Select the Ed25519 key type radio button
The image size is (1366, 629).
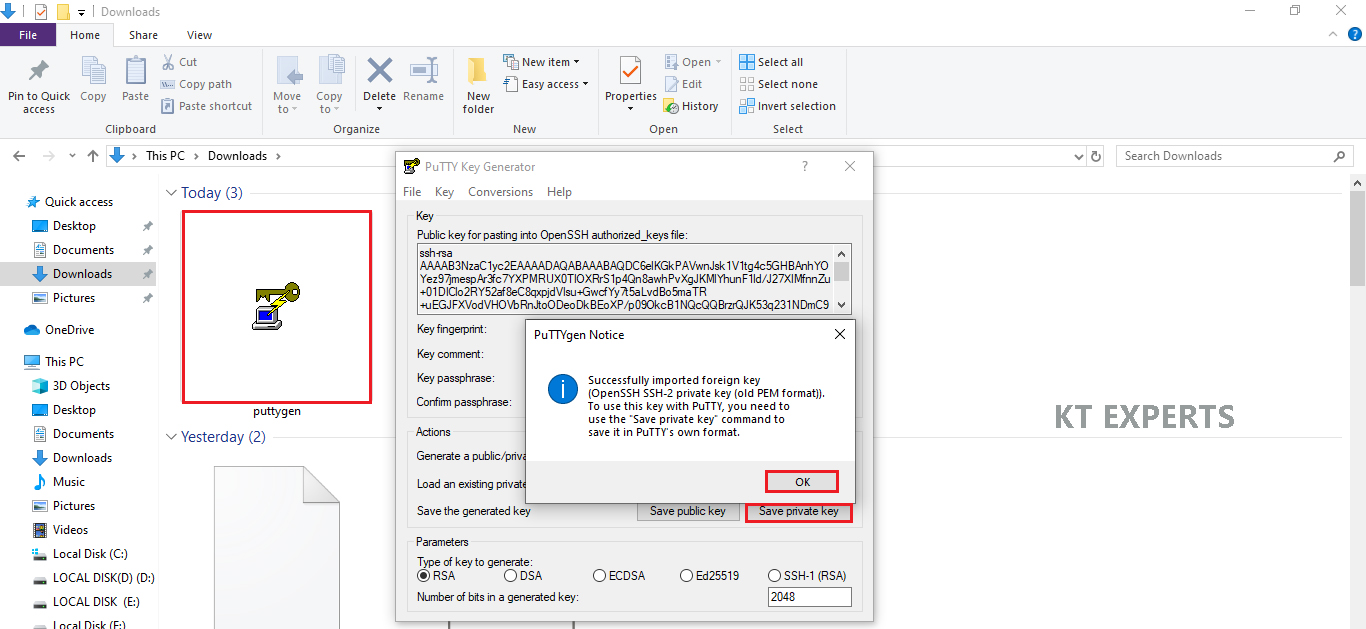coord(709,576)
